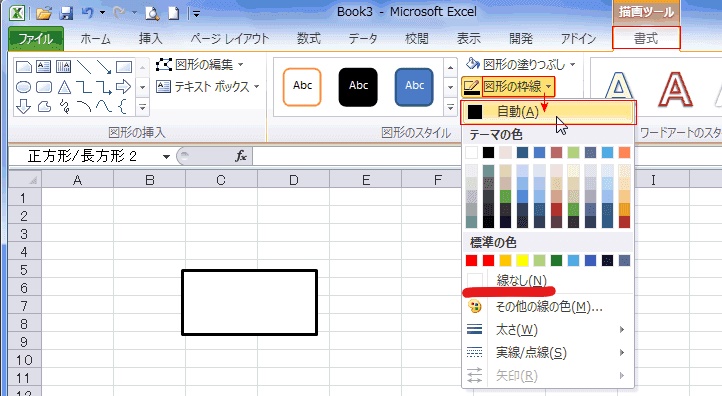Viewport: 722px width, 396px height.
Task: Pick the arrow line shape
Action: click(x=104, y=67)
